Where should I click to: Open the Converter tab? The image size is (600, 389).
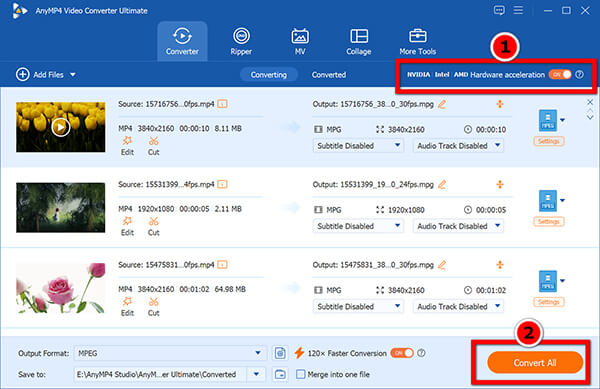click(182, 41)
